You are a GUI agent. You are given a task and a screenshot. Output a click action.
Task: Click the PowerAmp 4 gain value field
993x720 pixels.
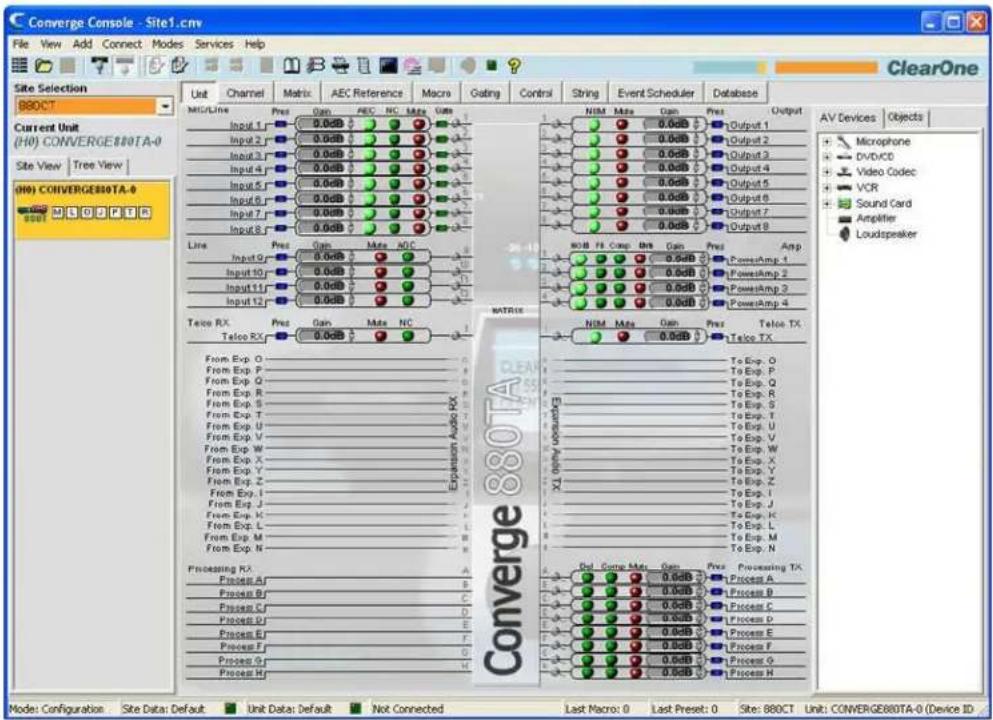point(673,303)
